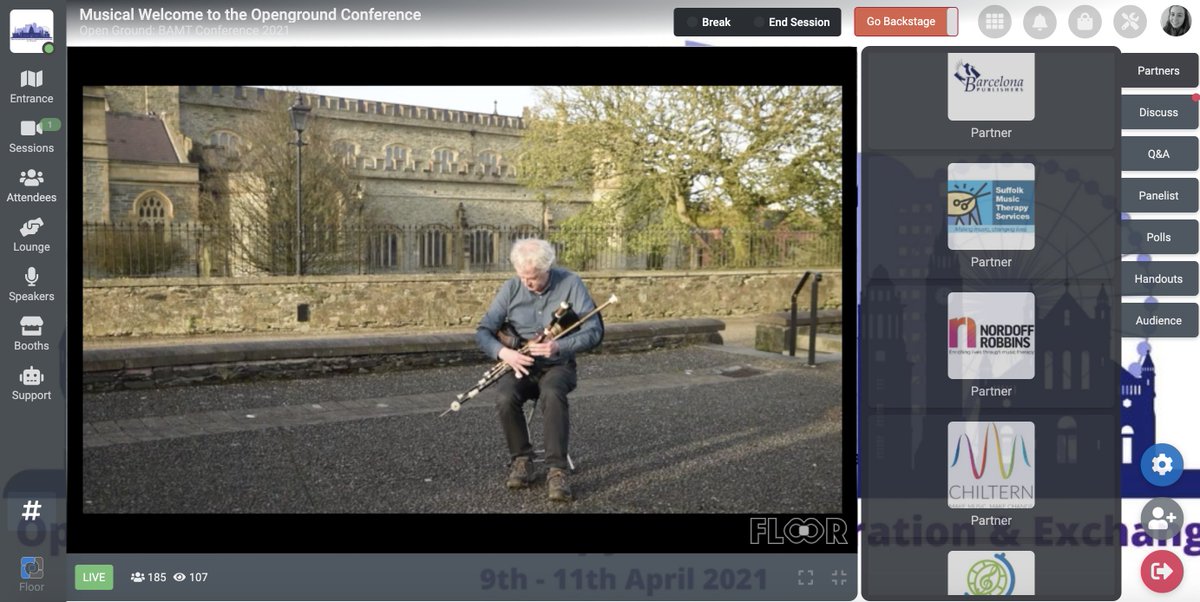Image resolution: width=1200 pixels, height=602 pixels.
Task: Click the viewer count 107
Action: pos(191,577)
